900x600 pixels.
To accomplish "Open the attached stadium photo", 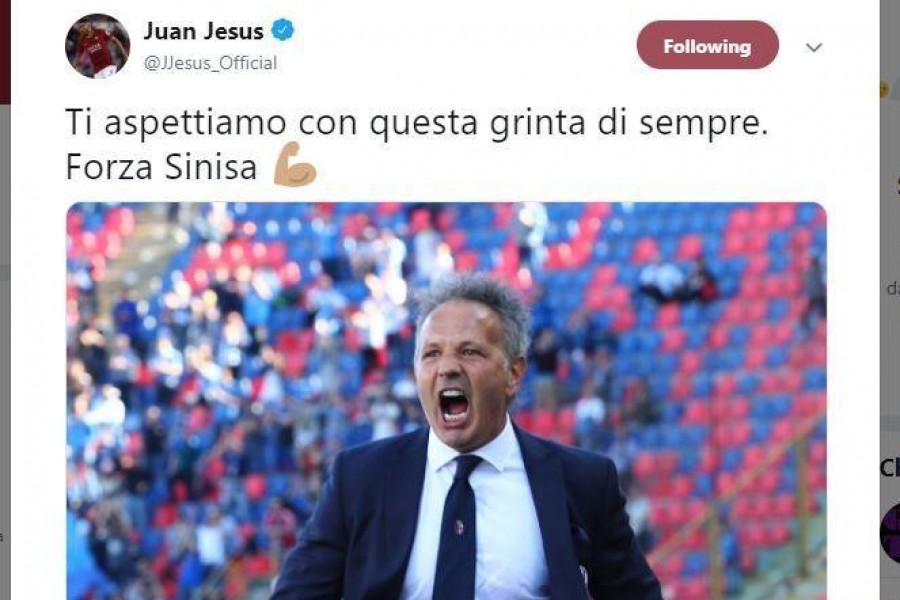I will tap(447, 401).
